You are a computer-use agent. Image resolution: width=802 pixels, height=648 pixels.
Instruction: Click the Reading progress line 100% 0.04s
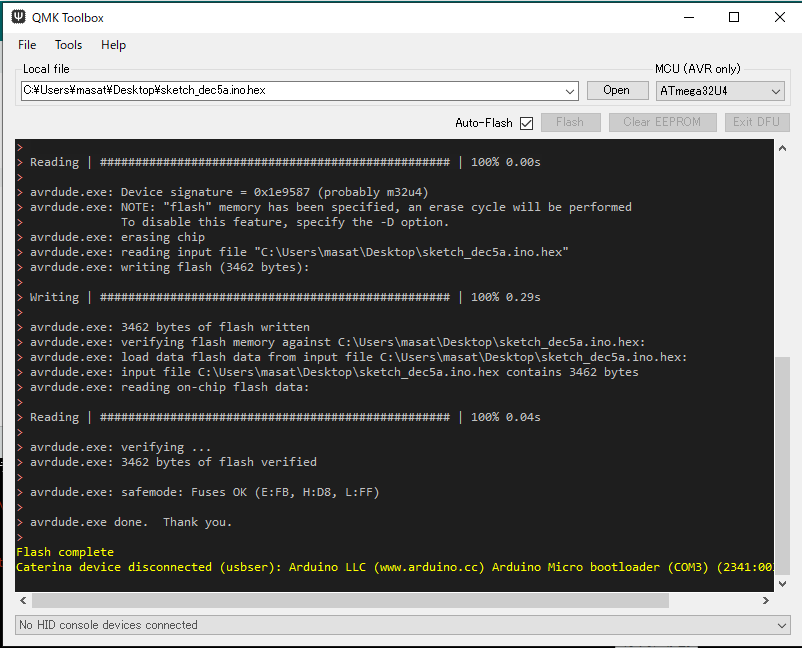285,417
